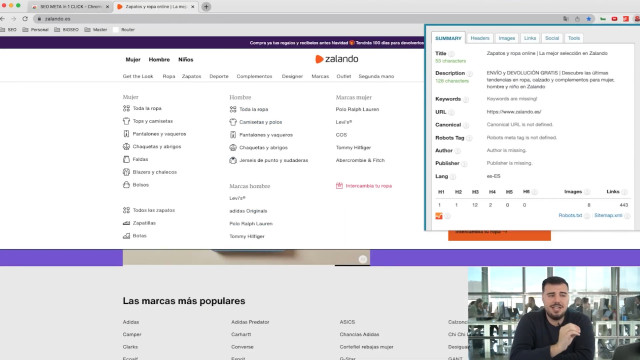This screenshot has width=640, height=360.
Task: Close the SEO META in 1 CLICK tab
Action: tap(107, 7)
